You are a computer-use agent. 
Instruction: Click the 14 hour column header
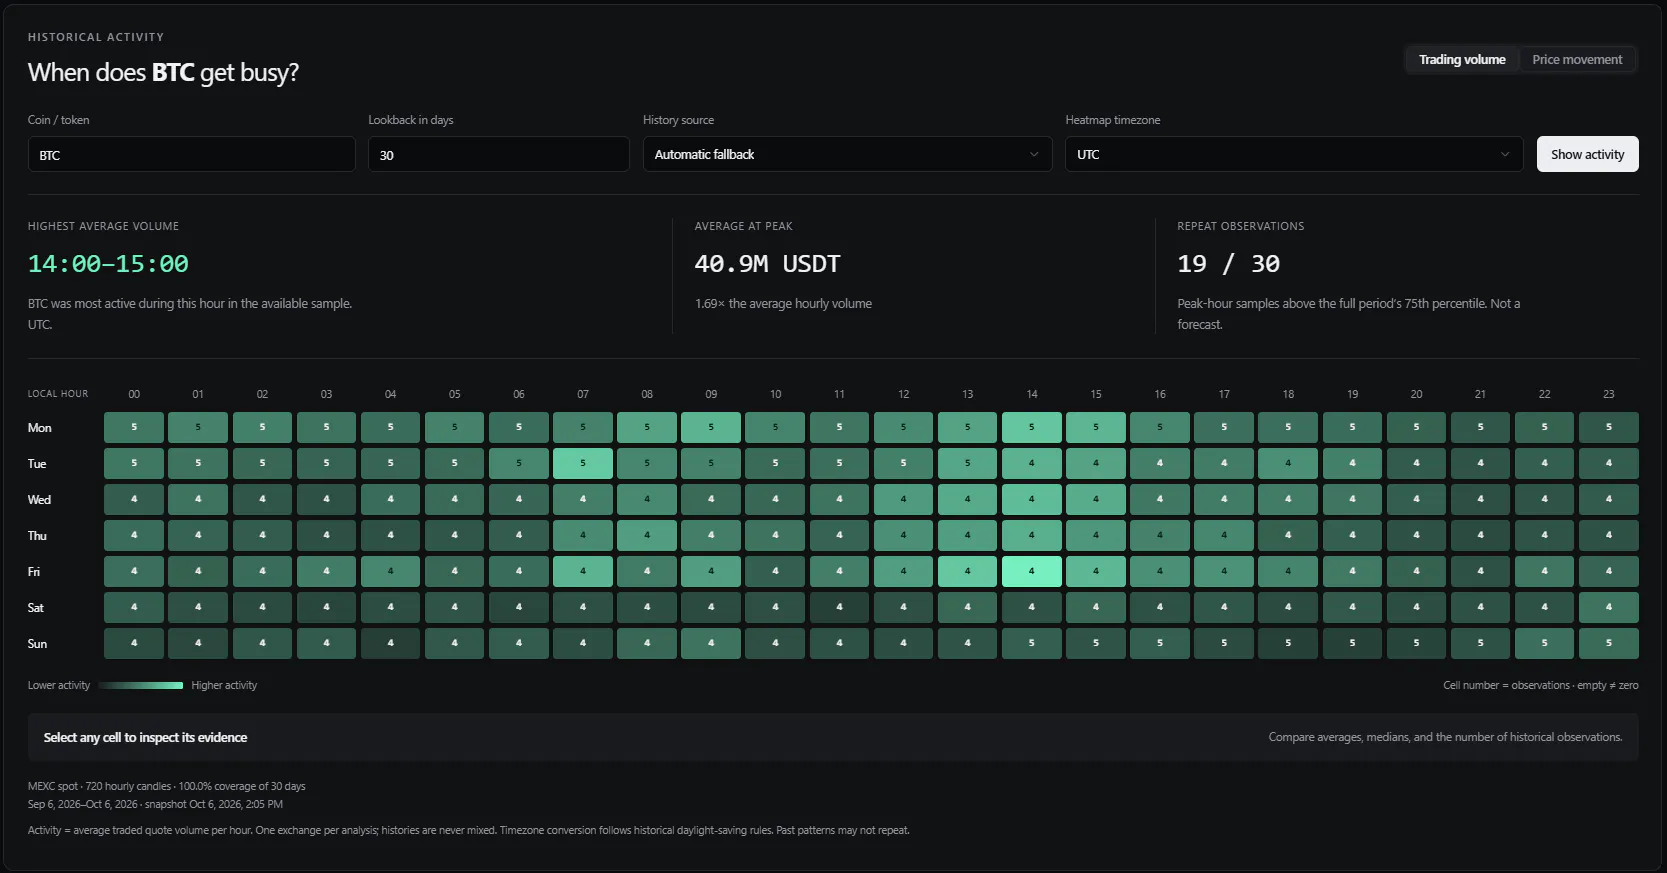click(1031, 394)
